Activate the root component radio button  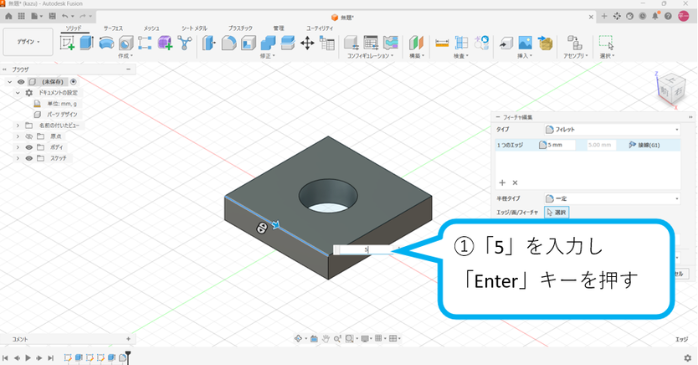point(73,82)
